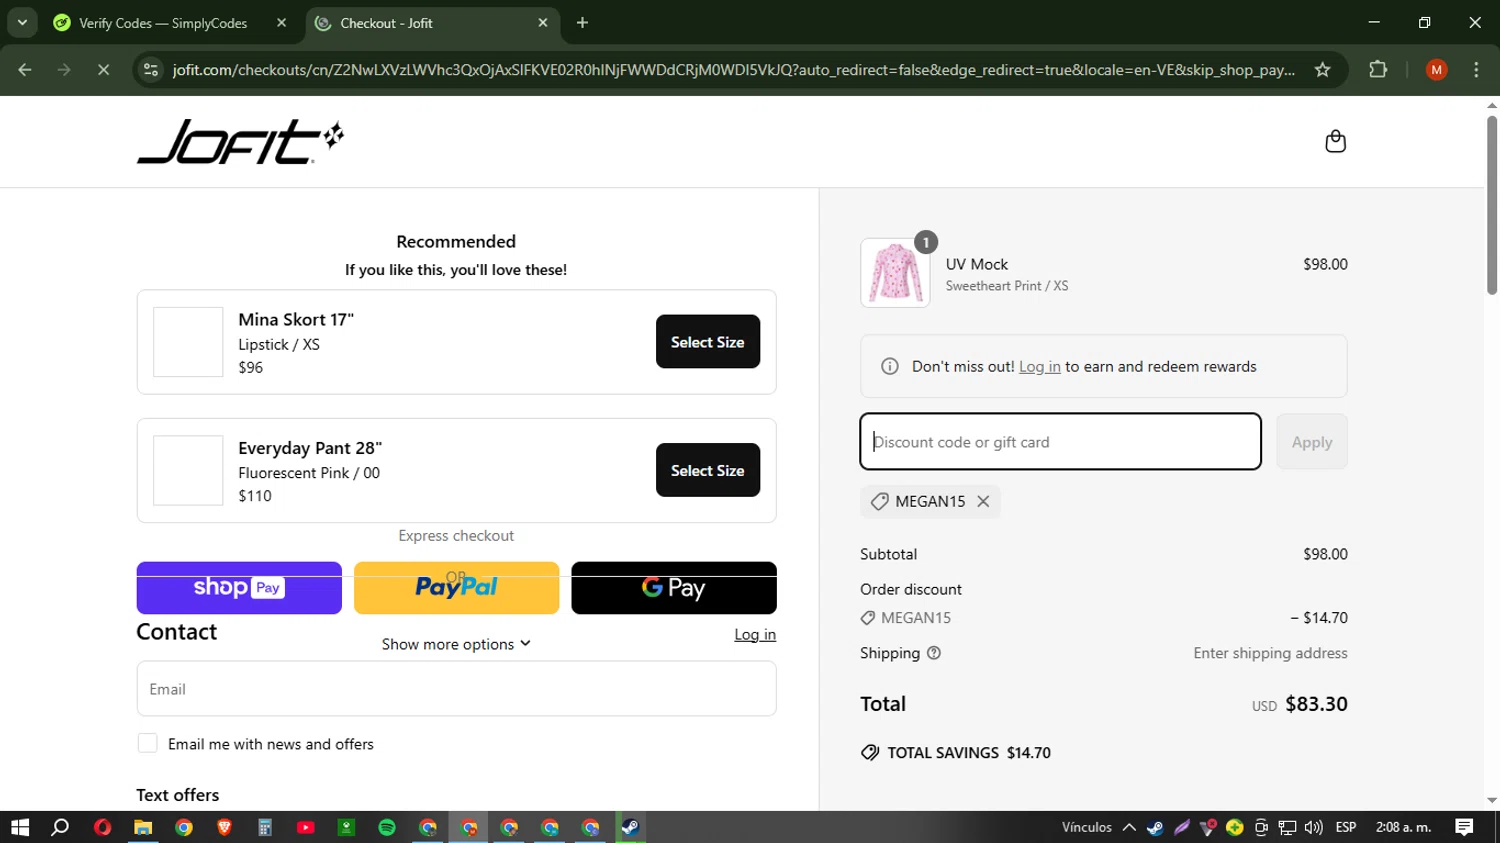Click the ESP language indicator
Image resolution: width=1500 pixels, height=843 pixels.
(x=1346, y=827)
